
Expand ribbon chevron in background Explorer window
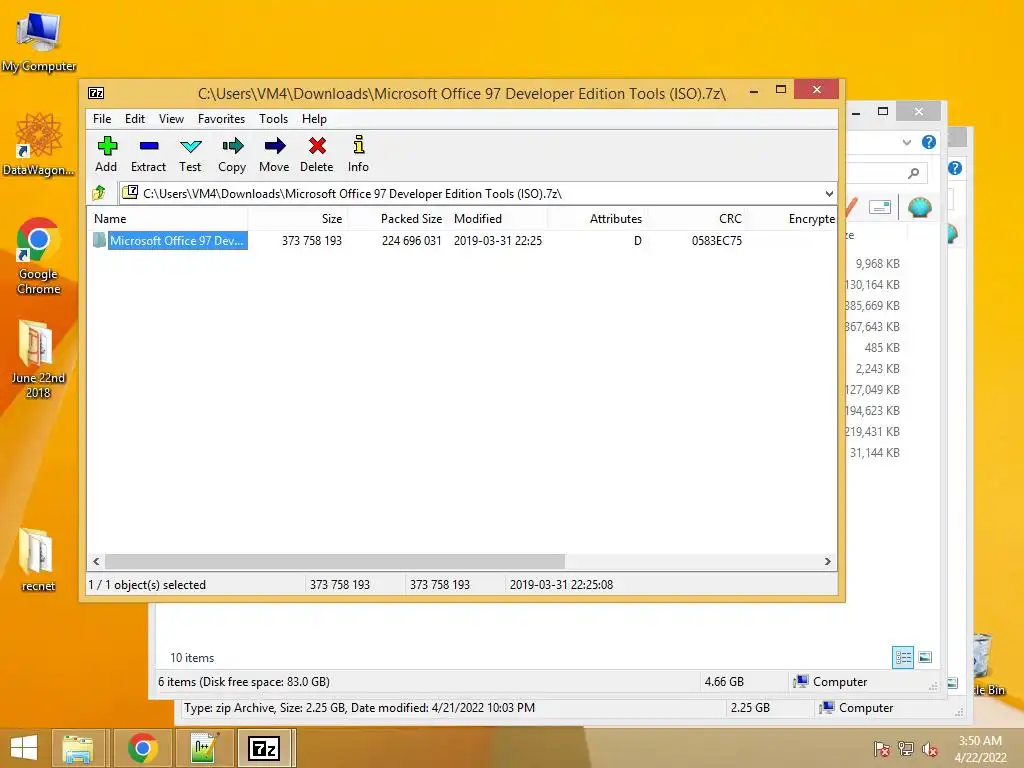(x=906, y=142)
